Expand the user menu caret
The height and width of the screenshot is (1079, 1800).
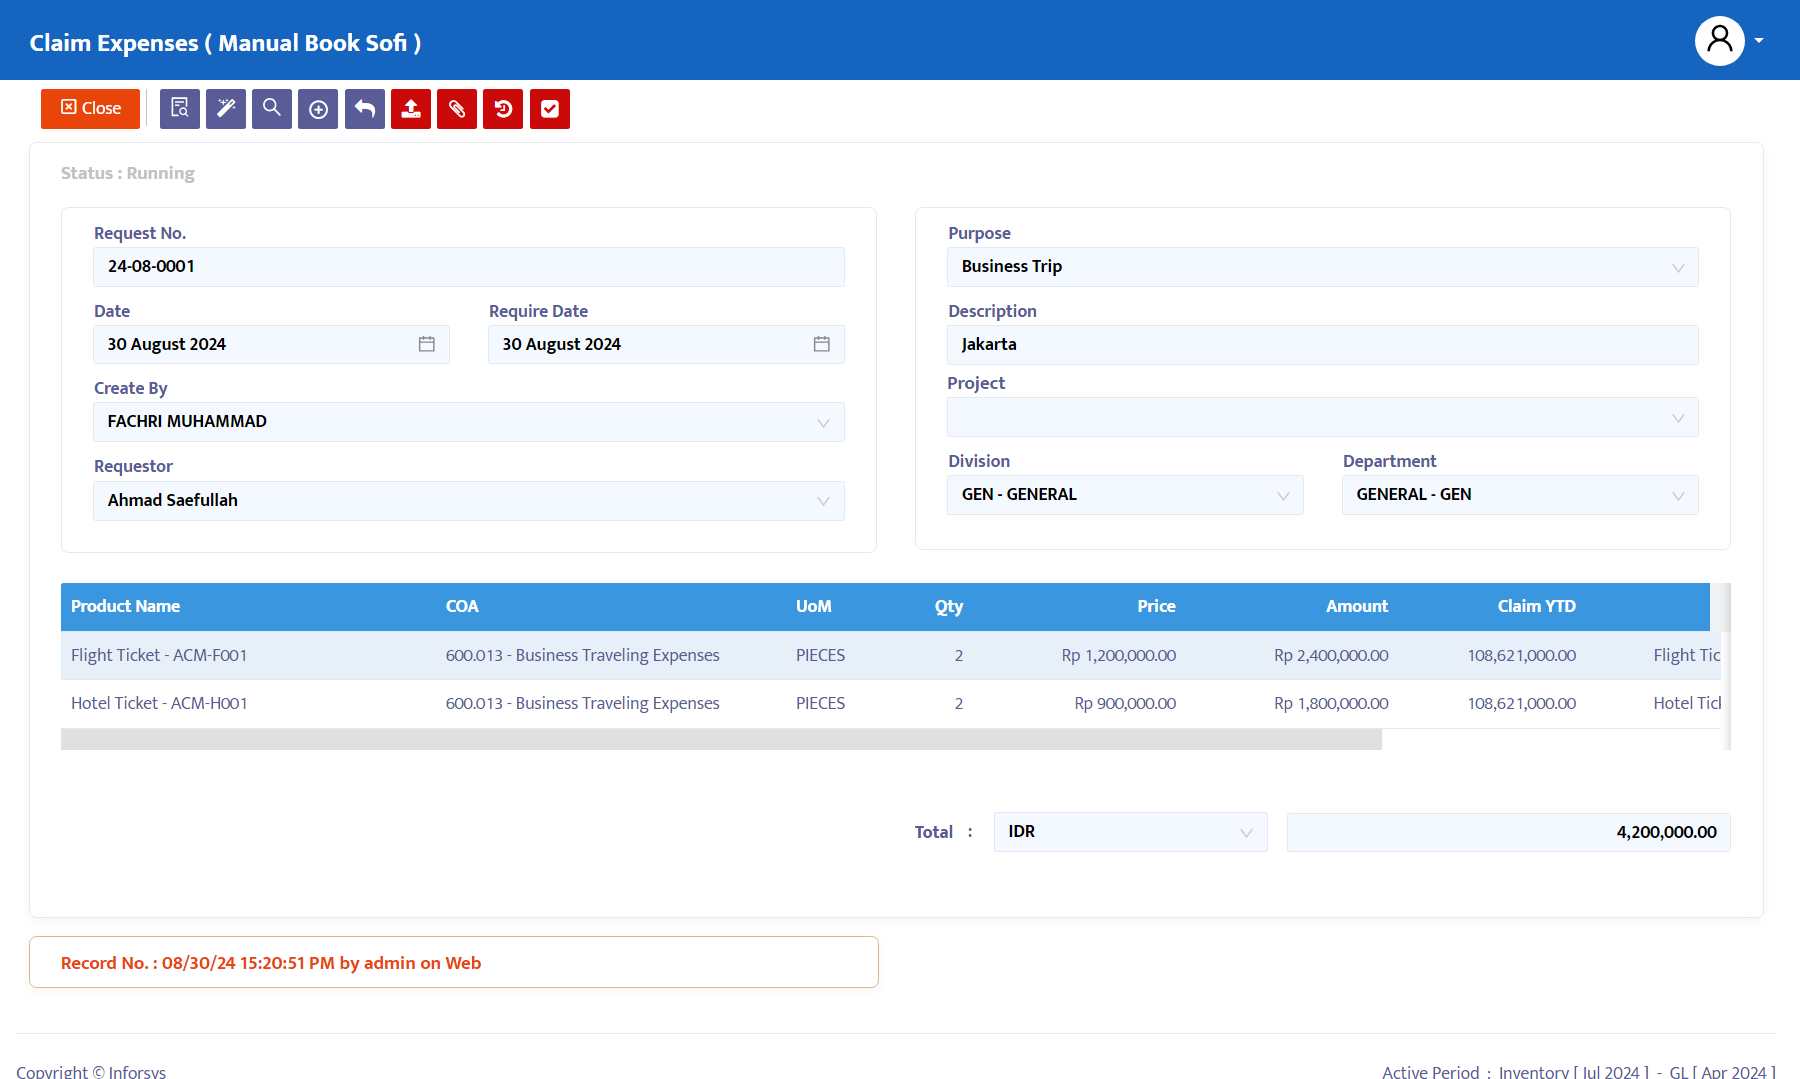1759,41
